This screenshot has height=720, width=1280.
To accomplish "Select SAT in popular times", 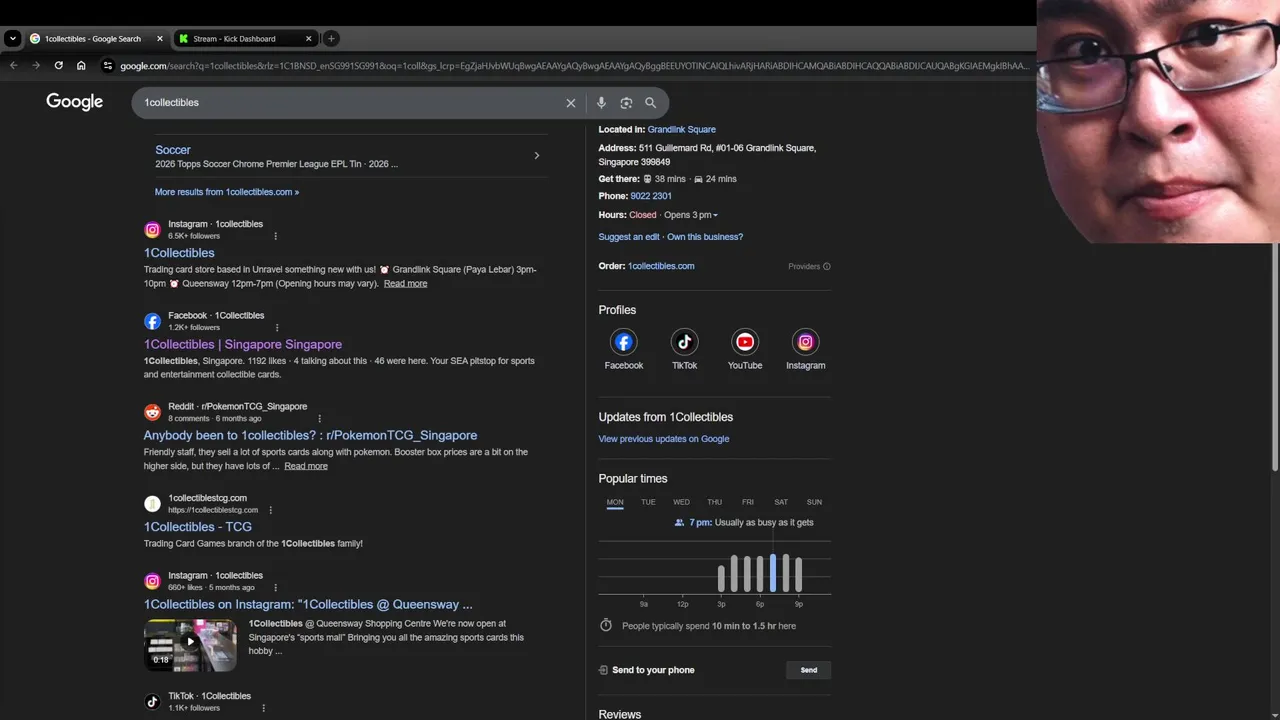I will 781,502.
